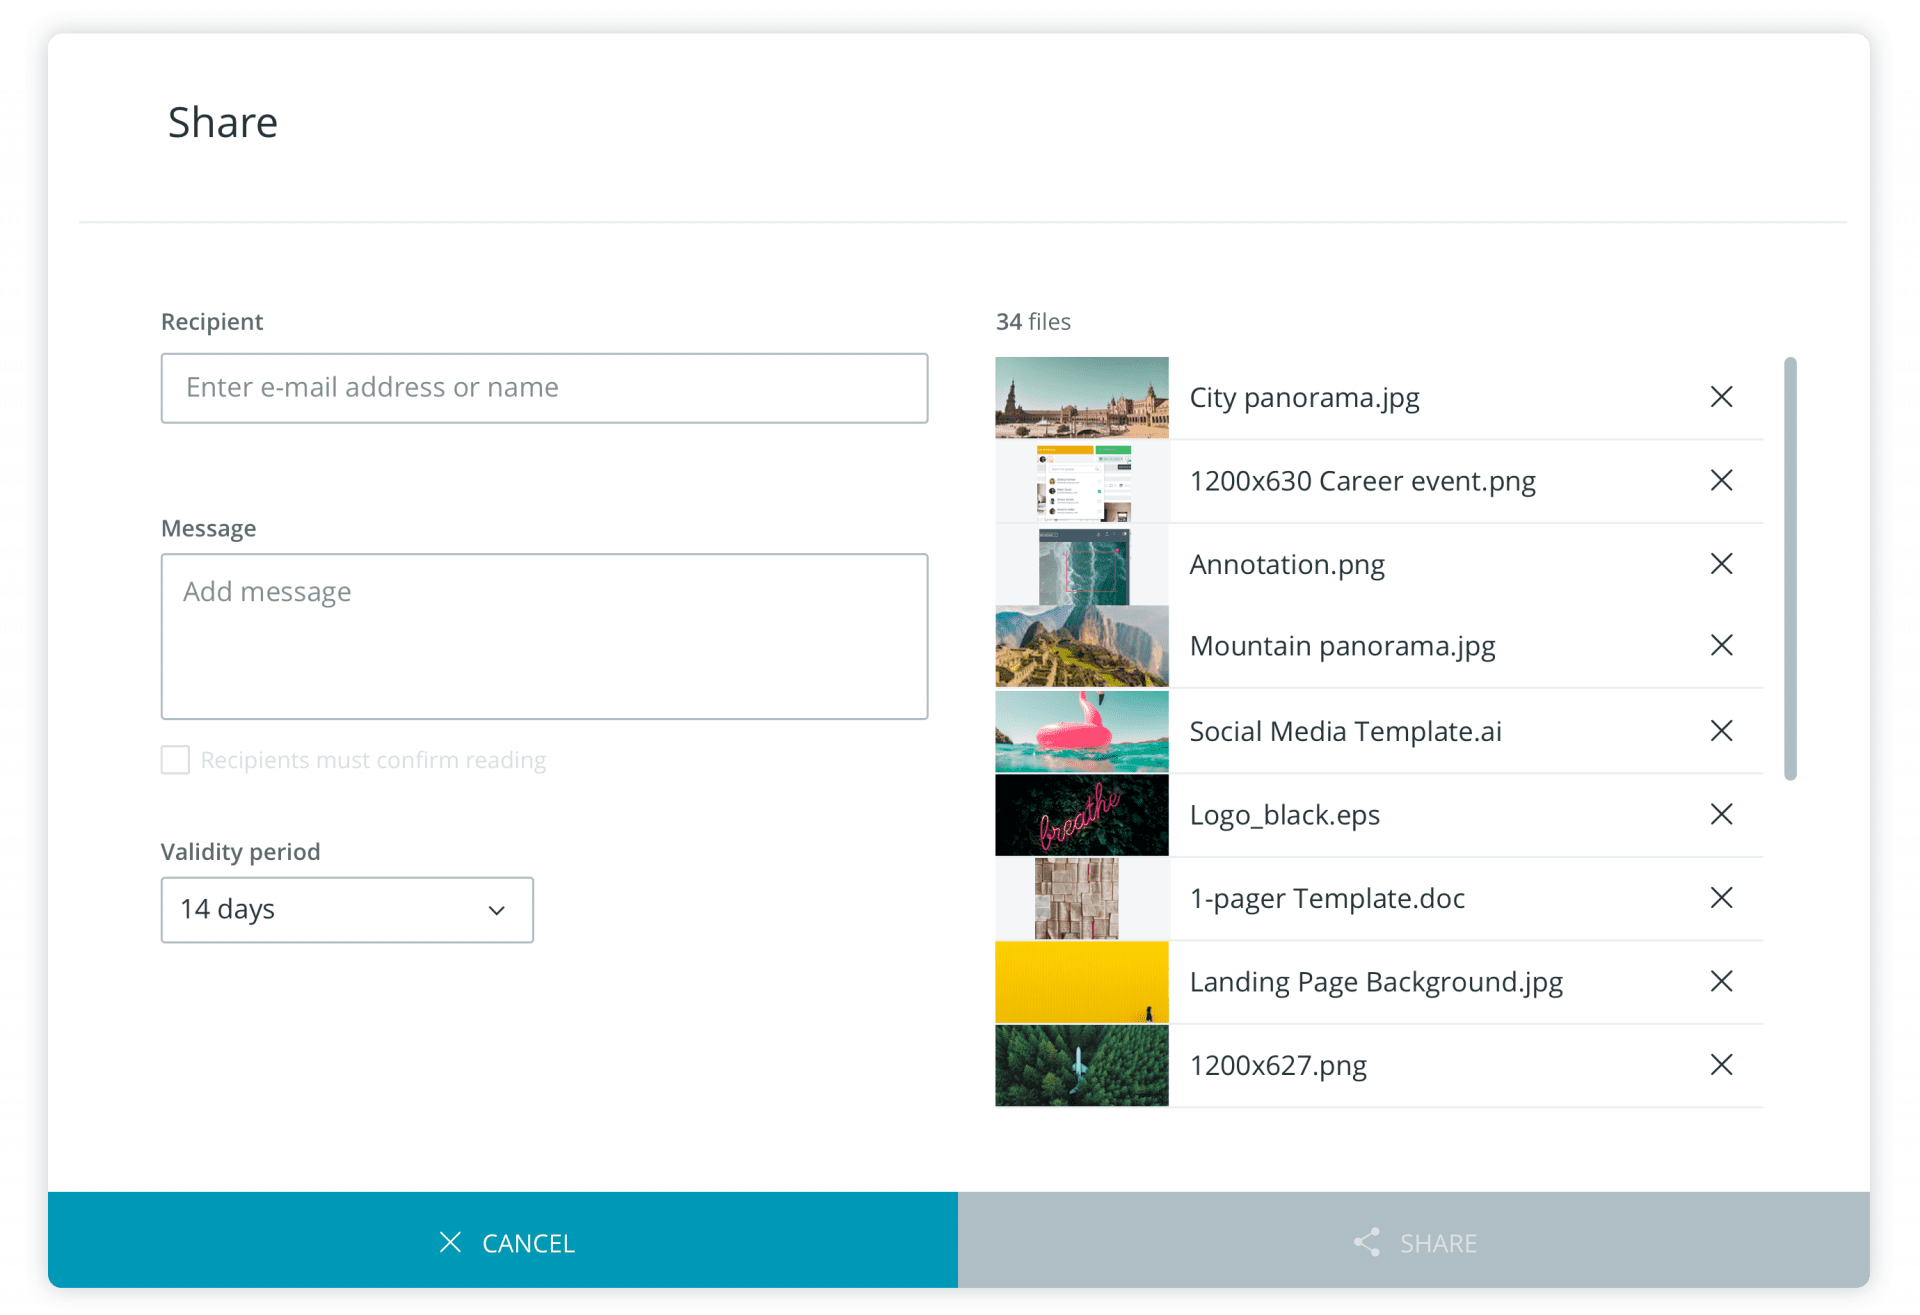1920x1315 pixels.
Task: Remove Mountain panorama.jpg from the file list
Action: tap(1722, 646)
